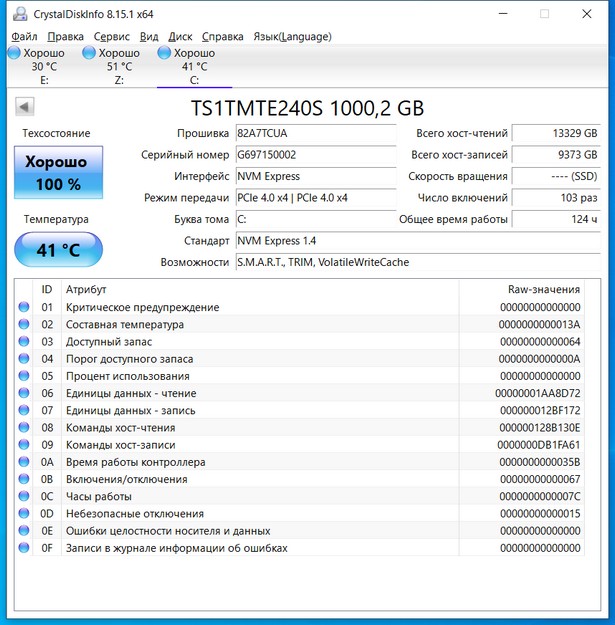Click the Возможности field with S.M.A.R.T., TRIM
Screen dimensions: 615x625
click(418, 262)
